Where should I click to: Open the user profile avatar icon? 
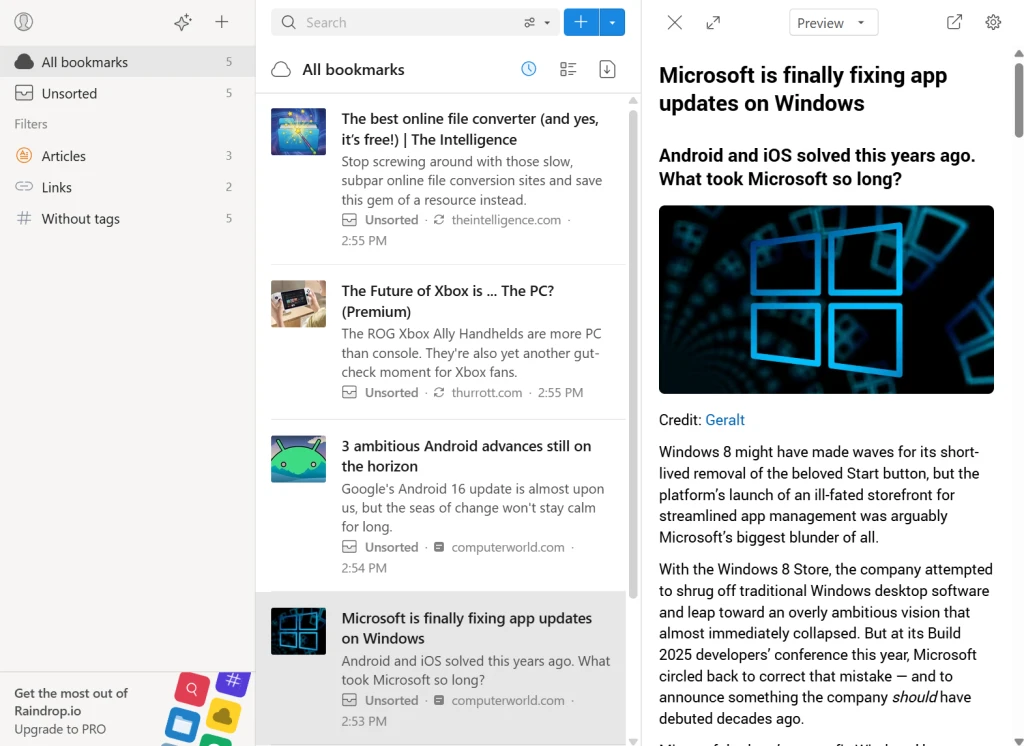click(x=24, y=22)
